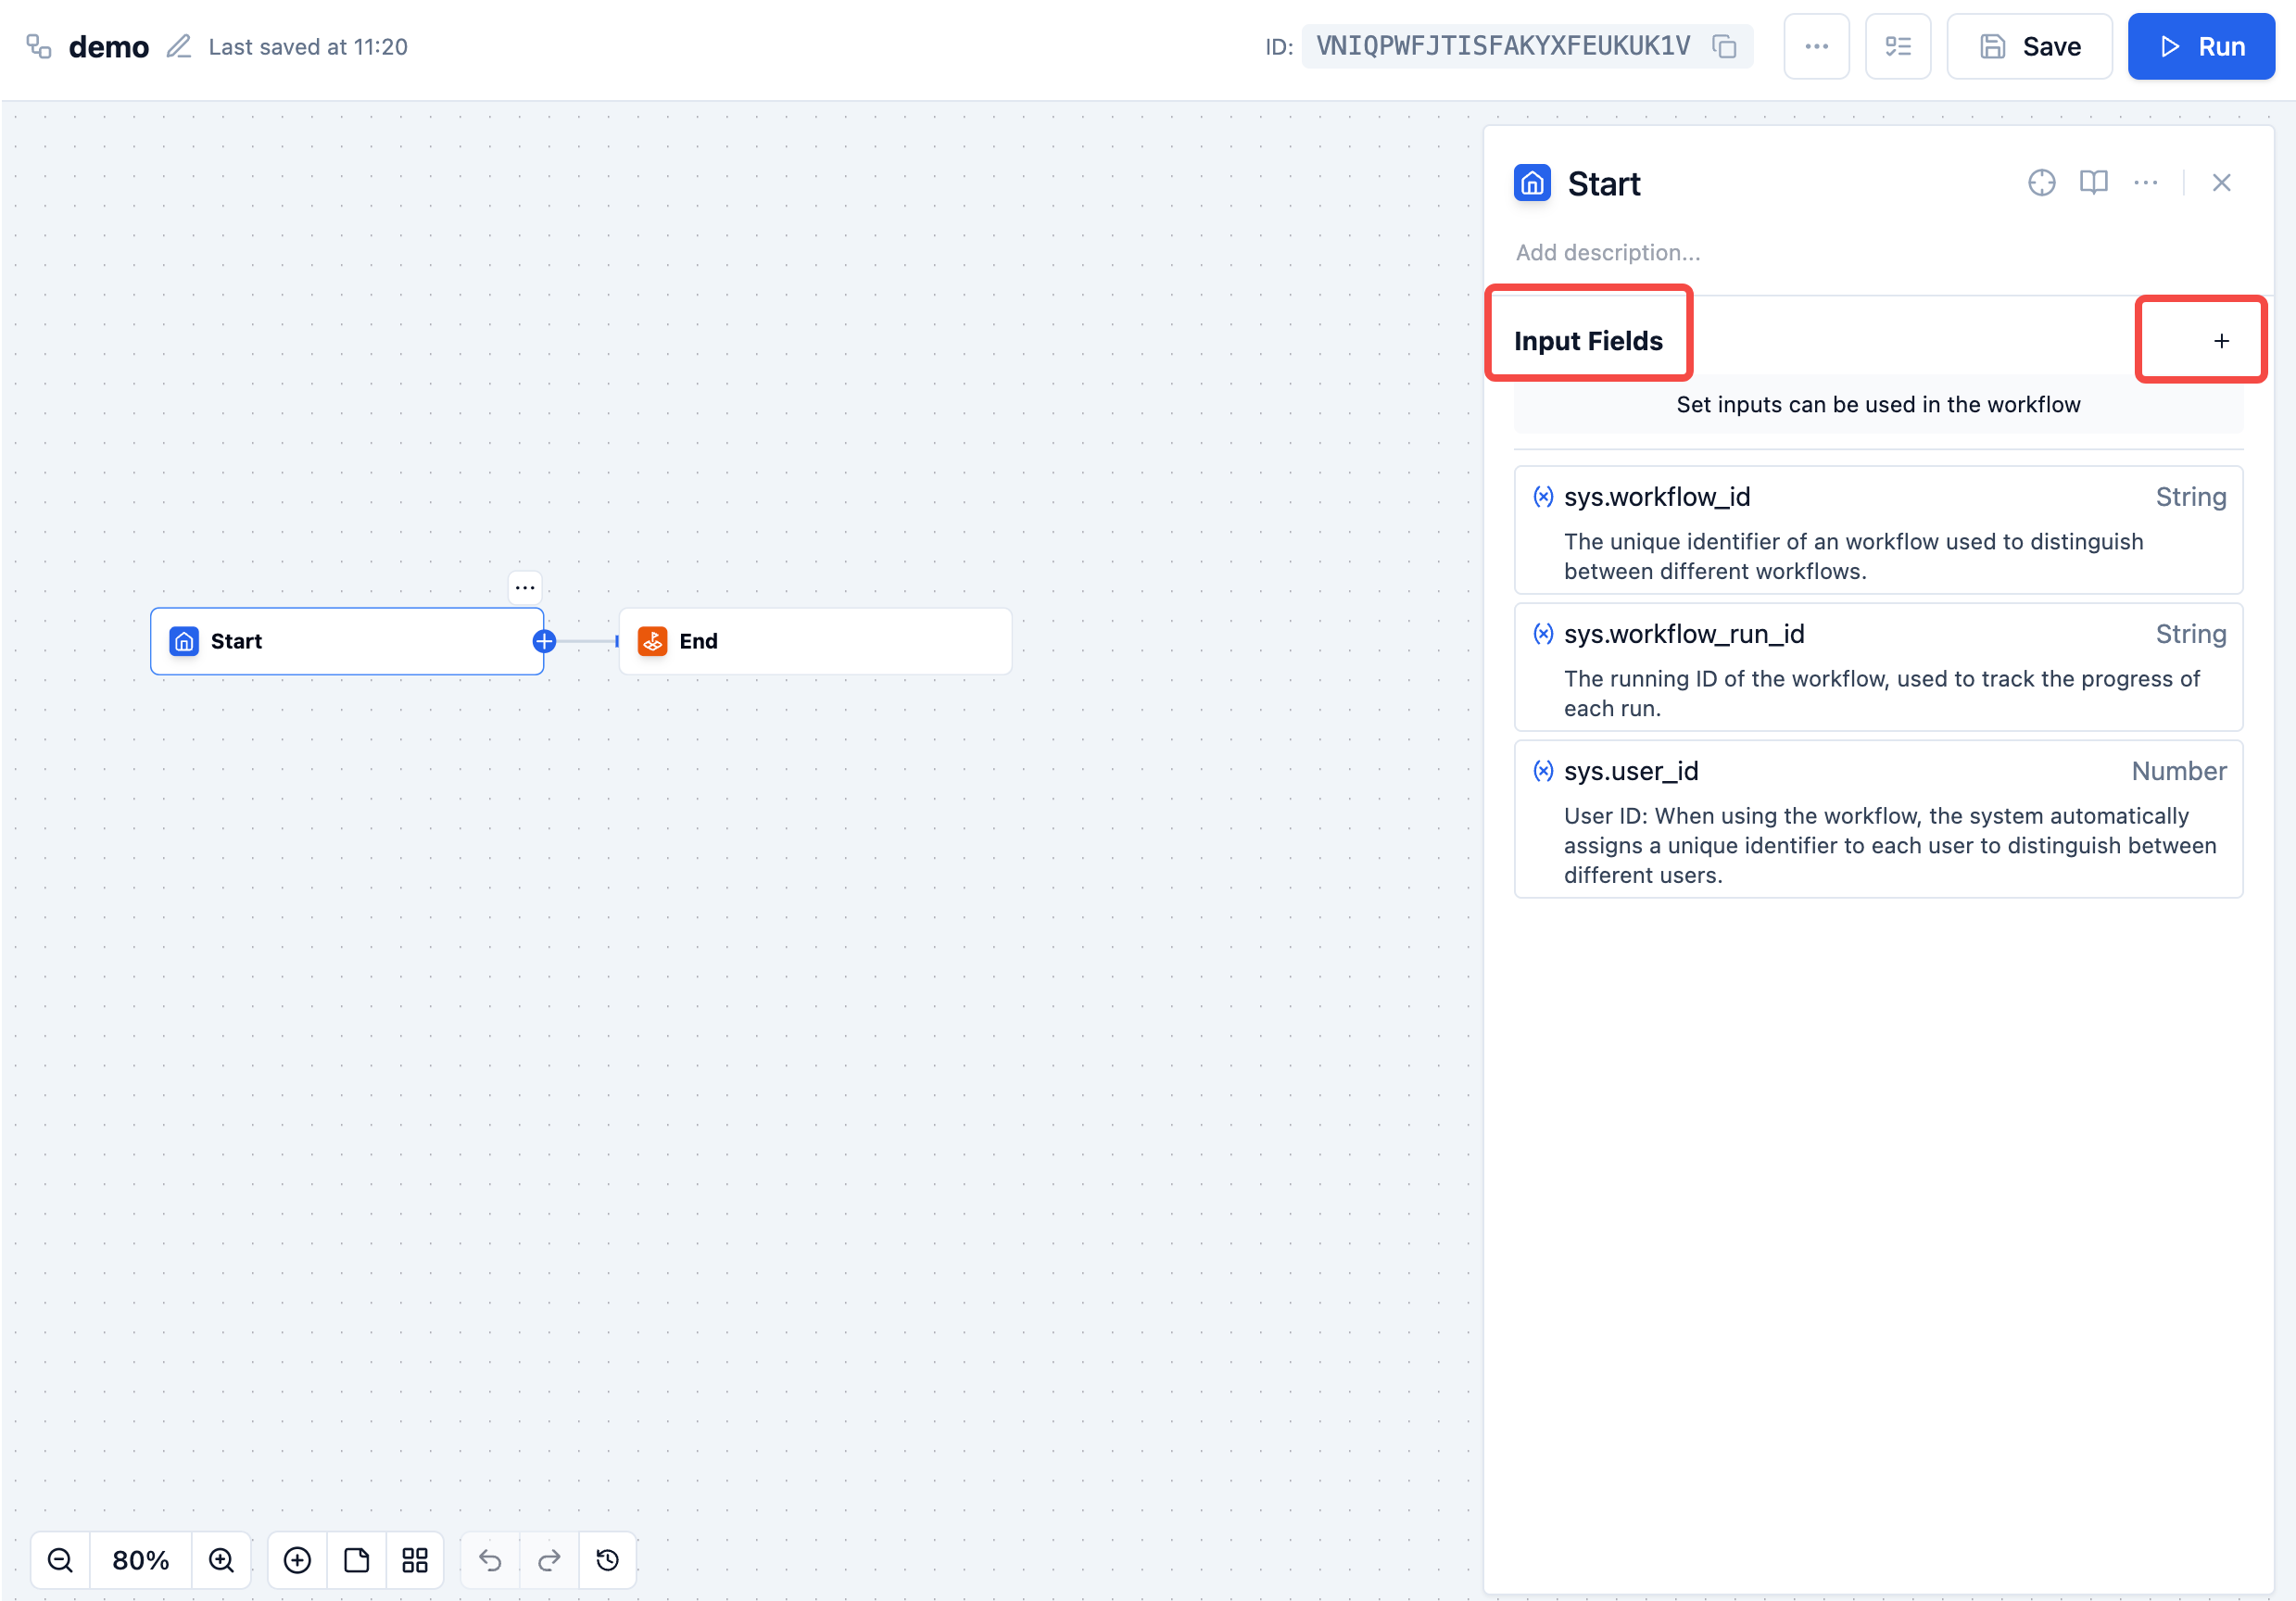The width and height of the screenshot is (2296, 1601).
Task: Select the zoom out magnifier icon
Action: [60, 1560]
